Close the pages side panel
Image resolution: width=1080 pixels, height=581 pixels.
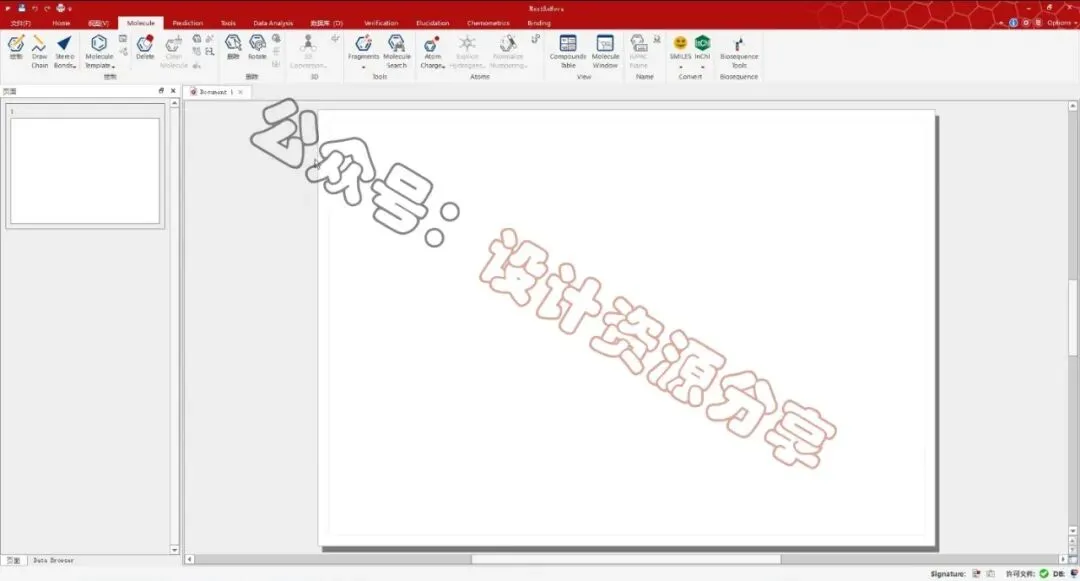173,91
